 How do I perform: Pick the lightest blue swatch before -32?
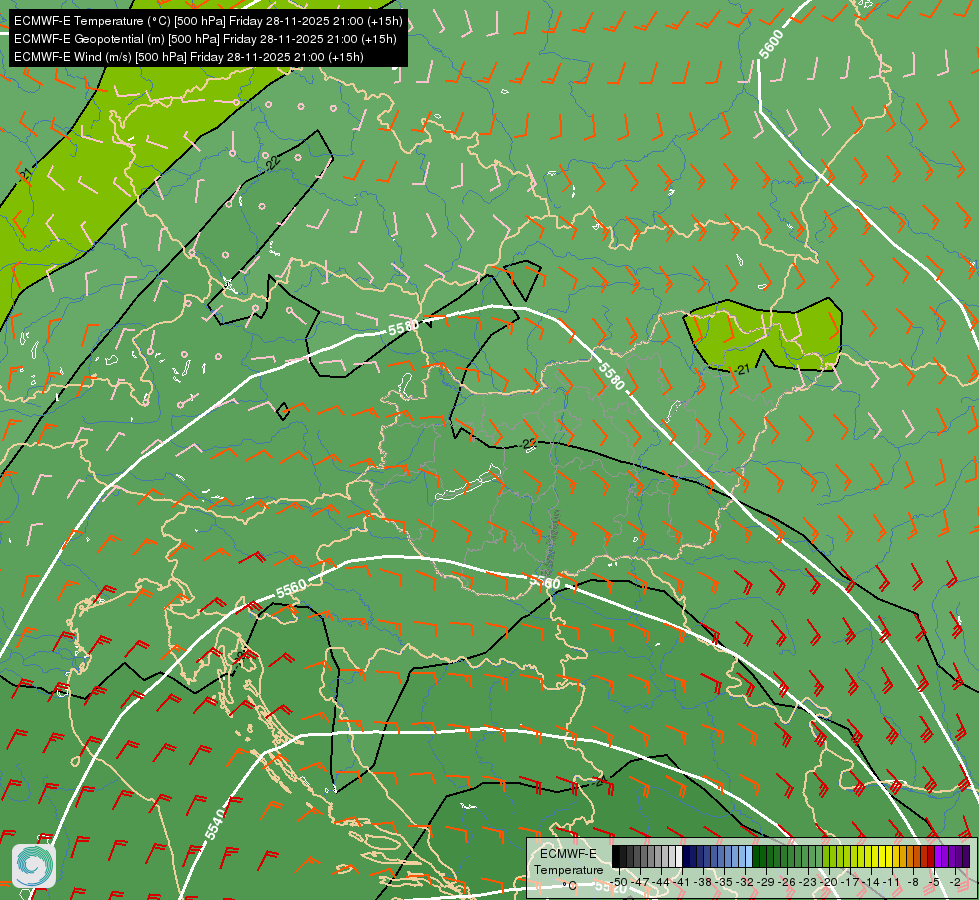coord(749,856)
